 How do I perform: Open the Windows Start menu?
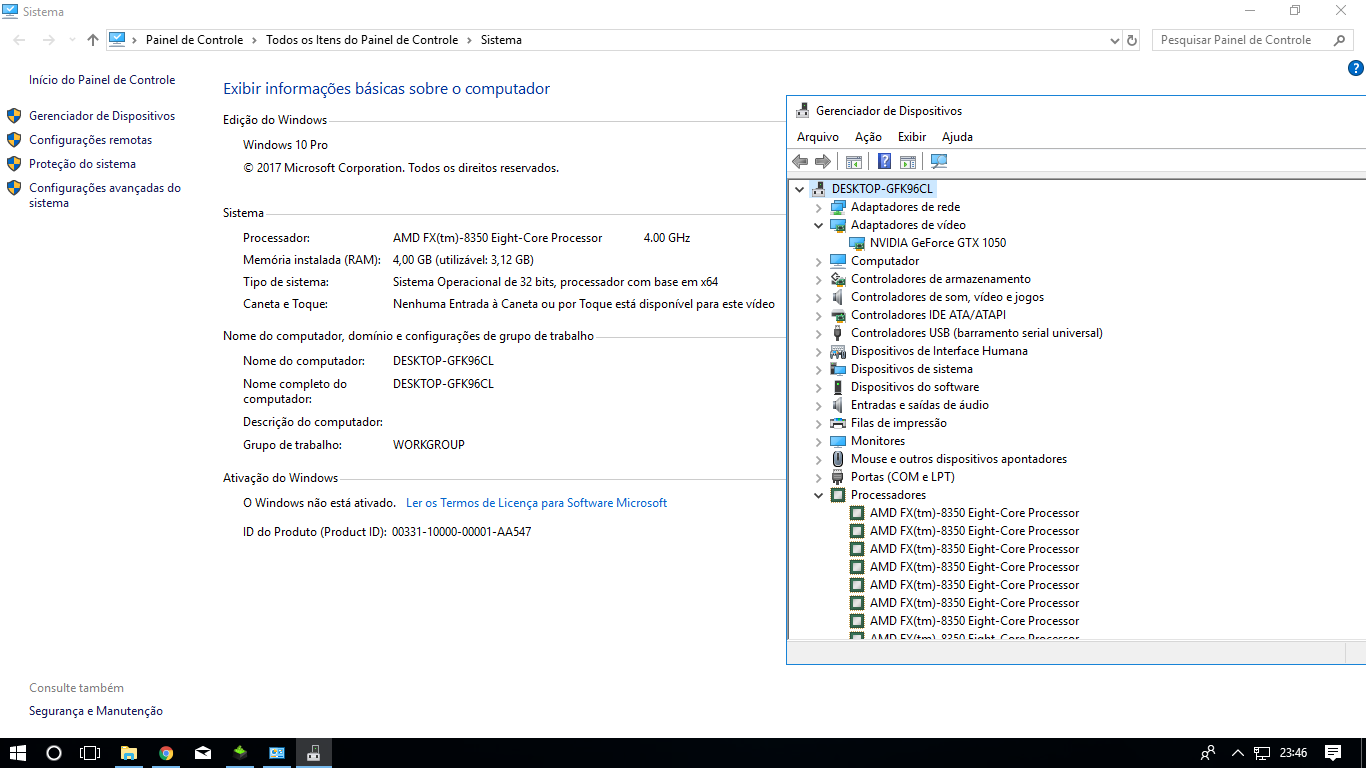coord(18,753)
